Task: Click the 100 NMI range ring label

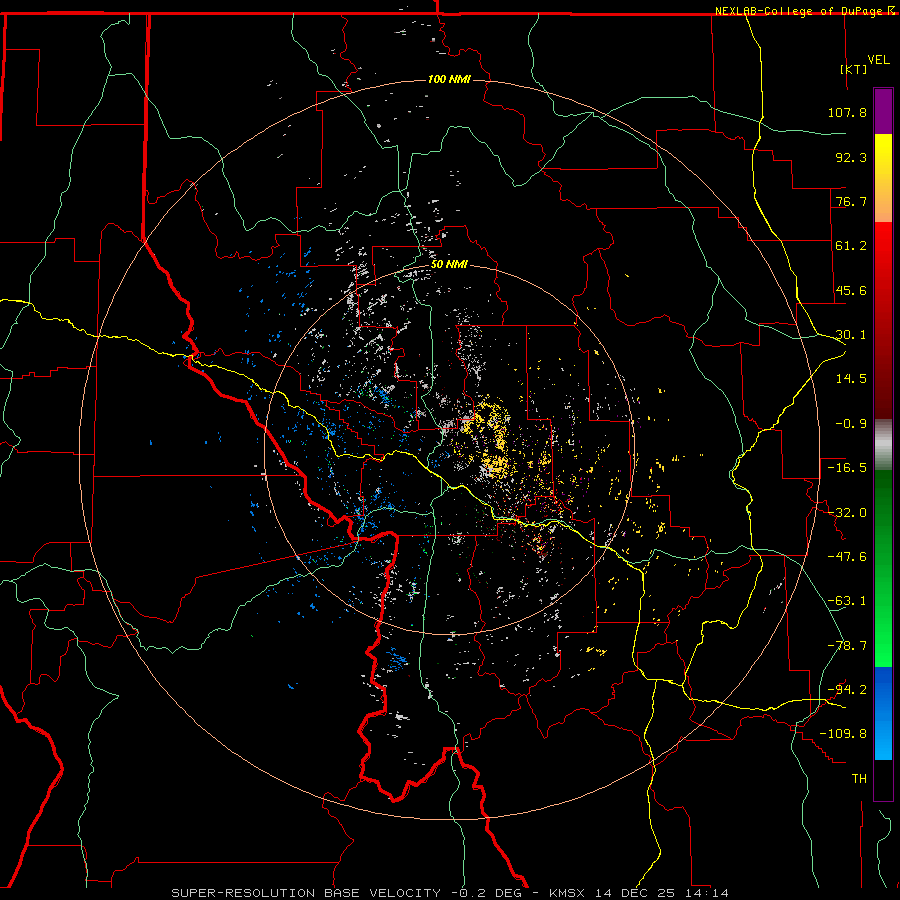Action: [449, 79]
